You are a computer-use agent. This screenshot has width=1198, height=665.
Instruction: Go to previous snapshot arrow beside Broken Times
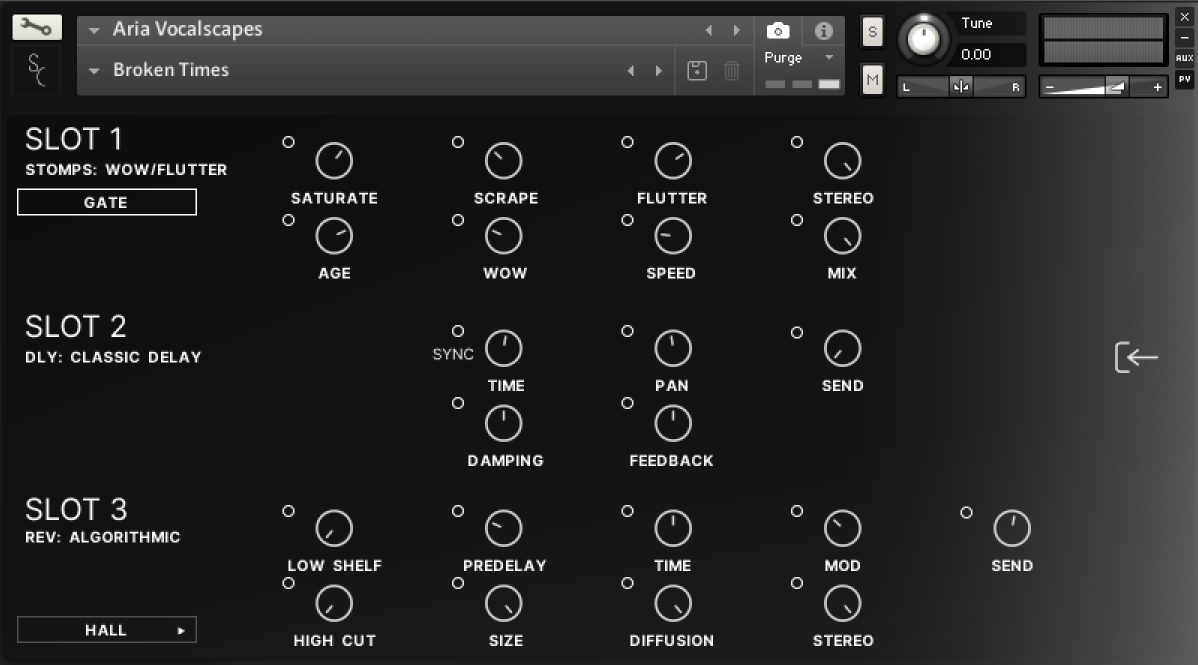point(631,70)
